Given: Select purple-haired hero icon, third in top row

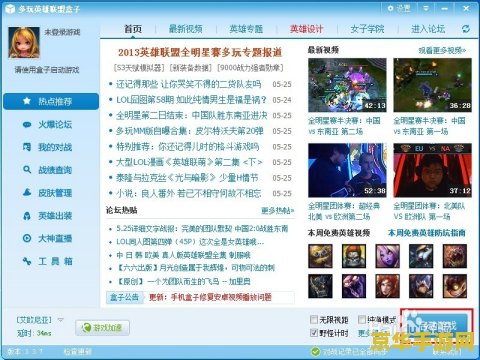Looking at the screenshot, I should click(387, 256).
